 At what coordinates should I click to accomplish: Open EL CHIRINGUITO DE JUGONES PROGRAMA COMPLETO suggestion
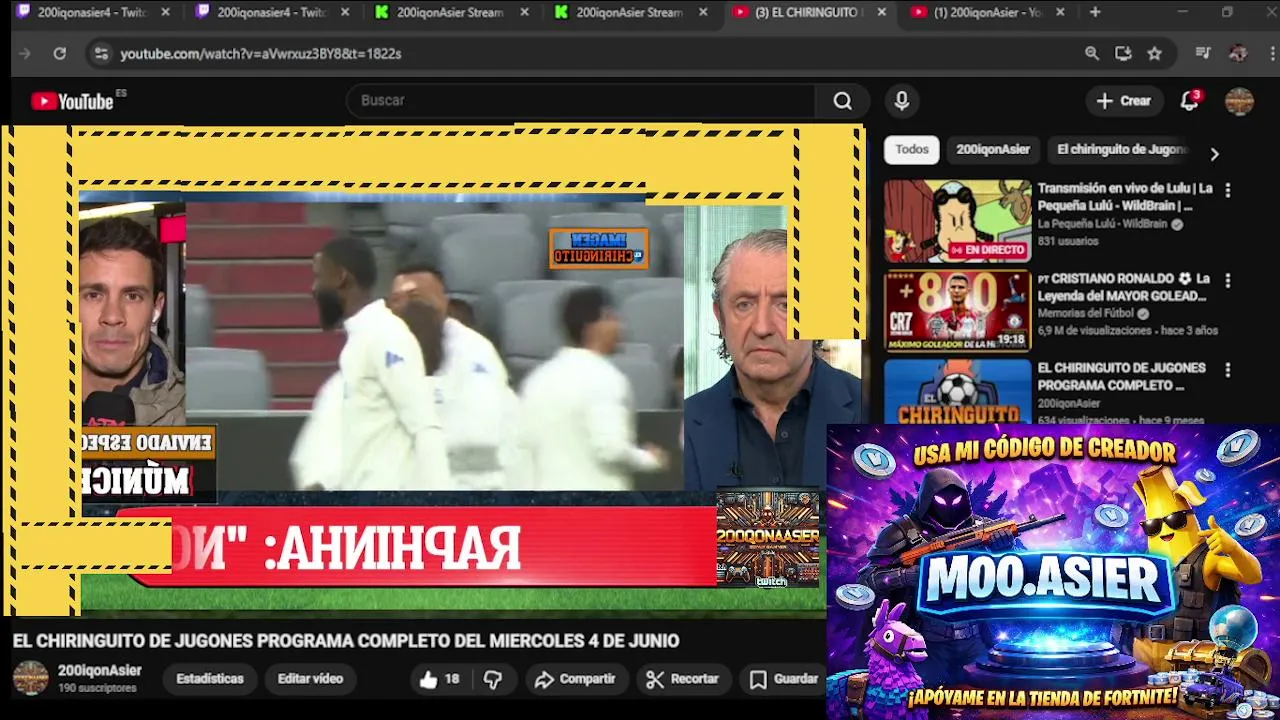click(x=1122, y=377)
